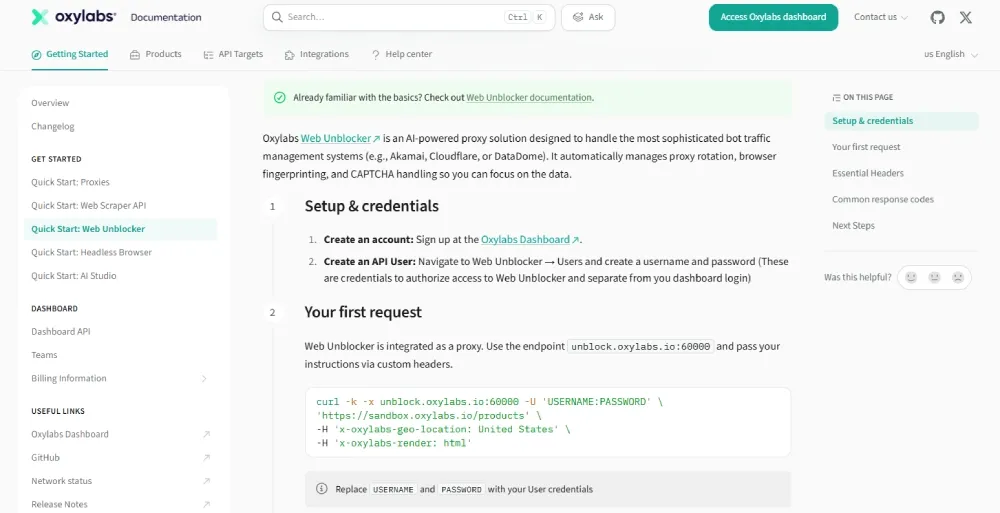Switch to the Getting Started tab

pyautogui.click(x=70, y=54)
